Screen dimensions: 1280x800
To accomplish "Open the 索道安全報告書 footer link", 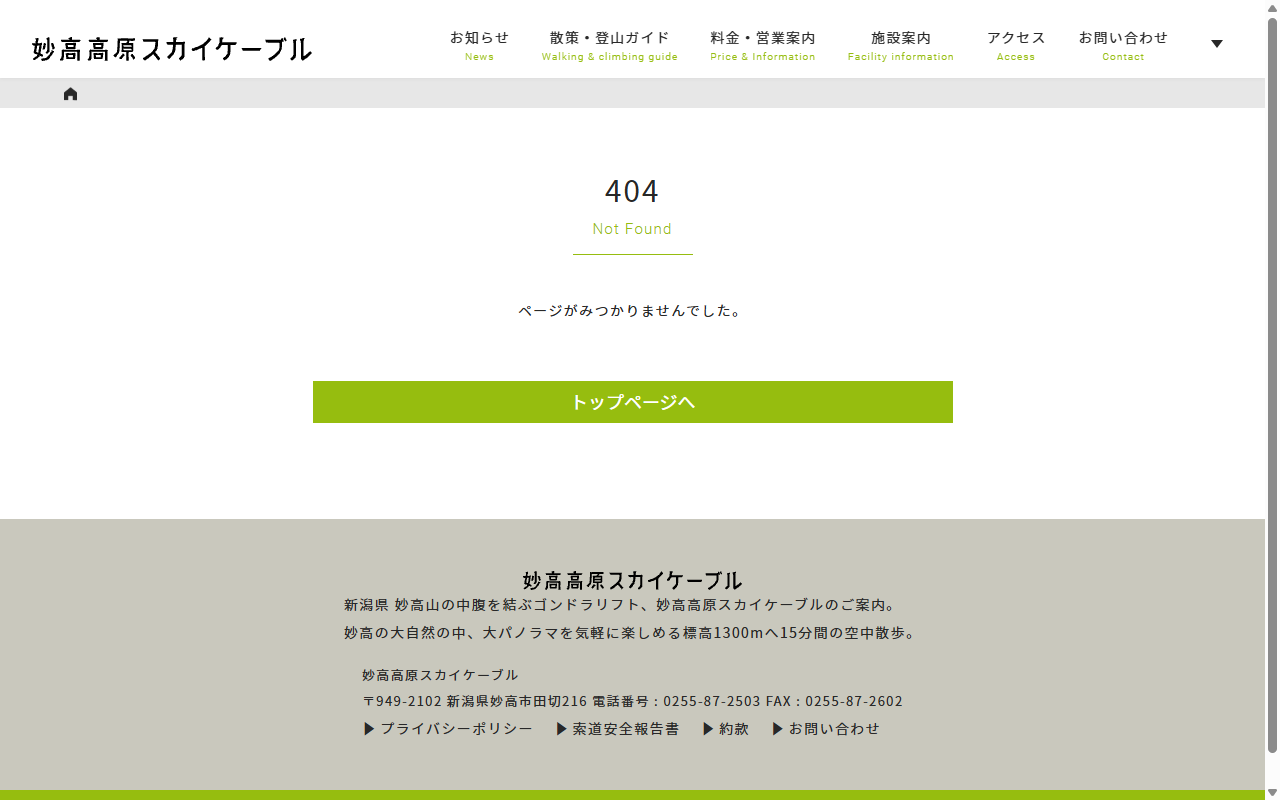I will tap(618, 729).
